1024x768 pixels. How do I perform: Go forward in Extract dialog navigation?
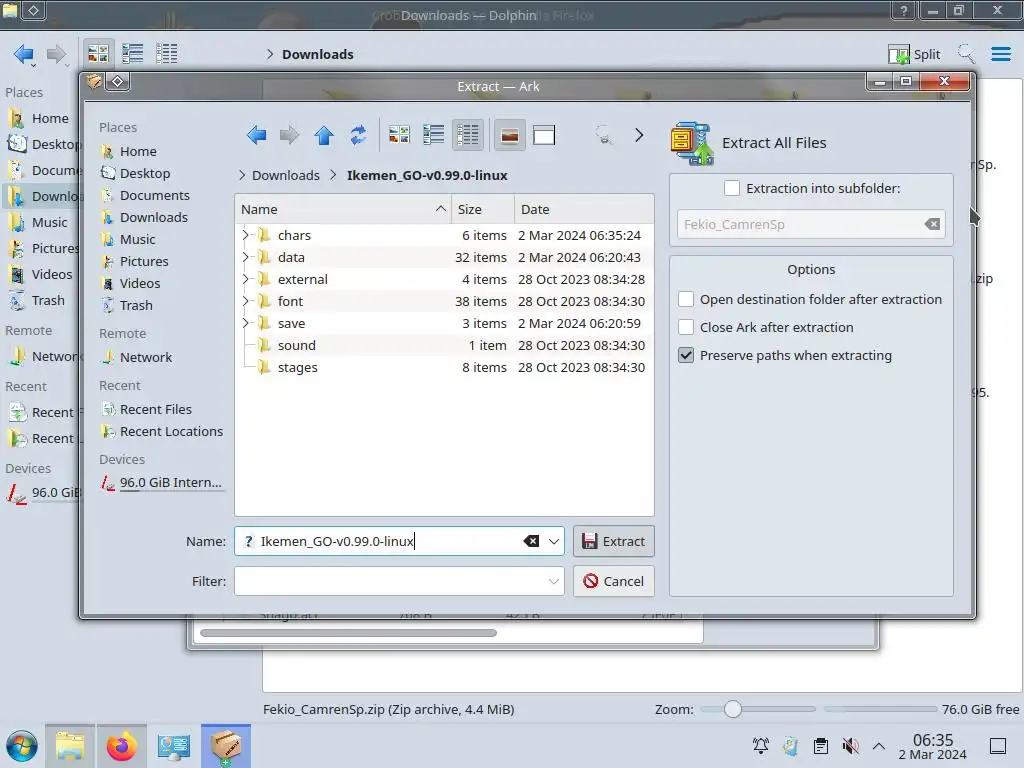(289, 135)
